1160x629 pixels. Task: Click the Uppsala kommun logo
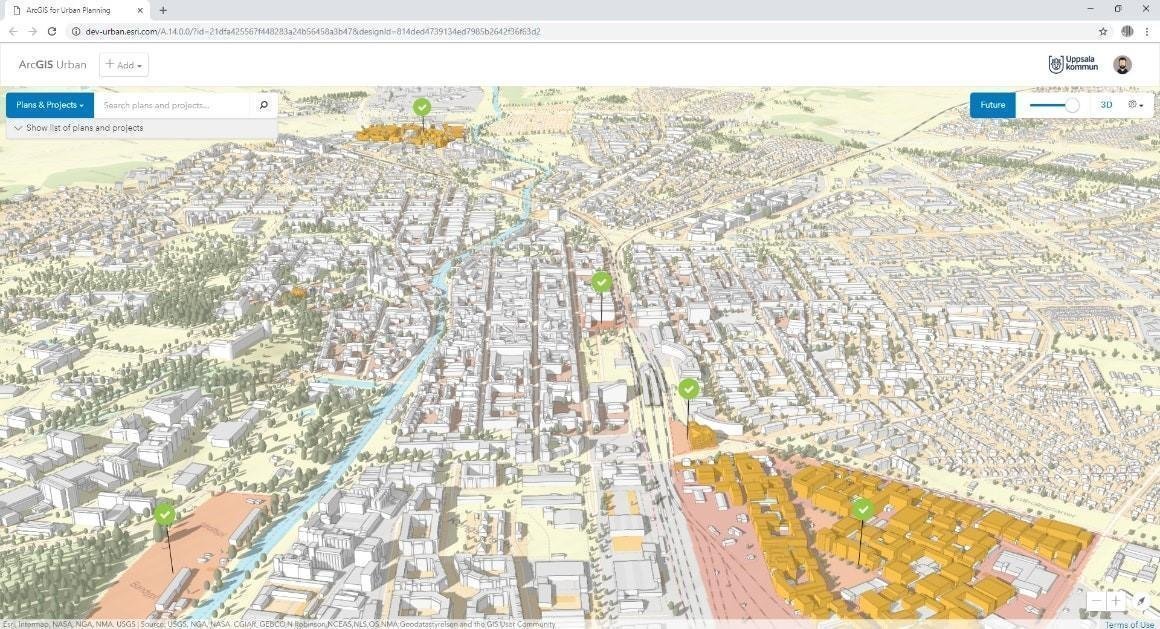(x=1073, y=65)
